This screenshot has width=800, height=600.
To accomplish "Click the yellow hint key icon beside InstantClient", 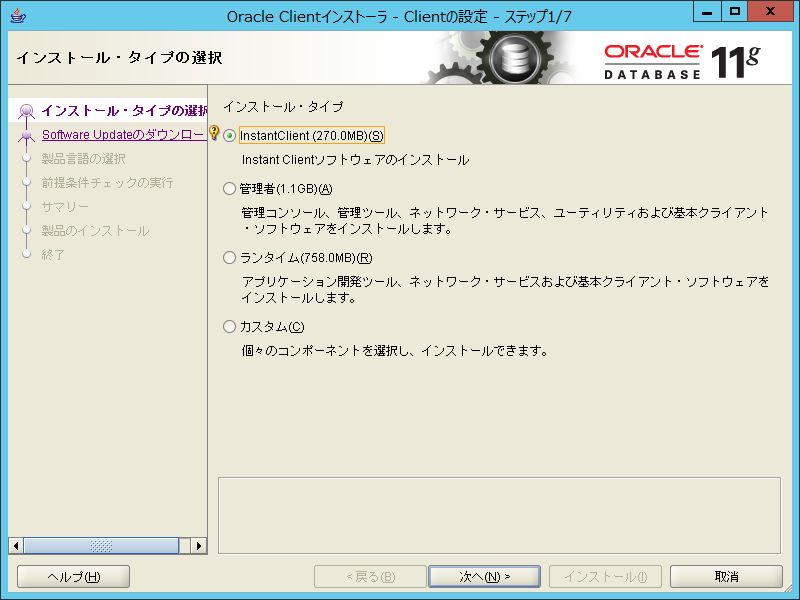I will coord(214,133).
